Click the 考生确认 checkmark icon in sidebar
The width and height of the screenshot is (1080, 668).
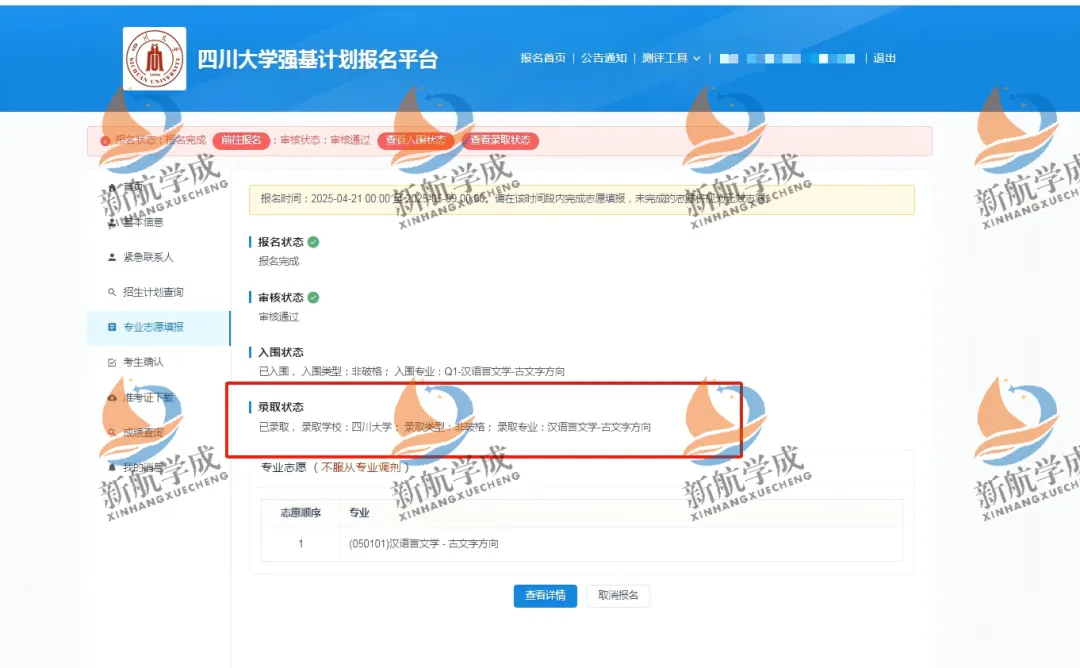click(x=112, y=362)
